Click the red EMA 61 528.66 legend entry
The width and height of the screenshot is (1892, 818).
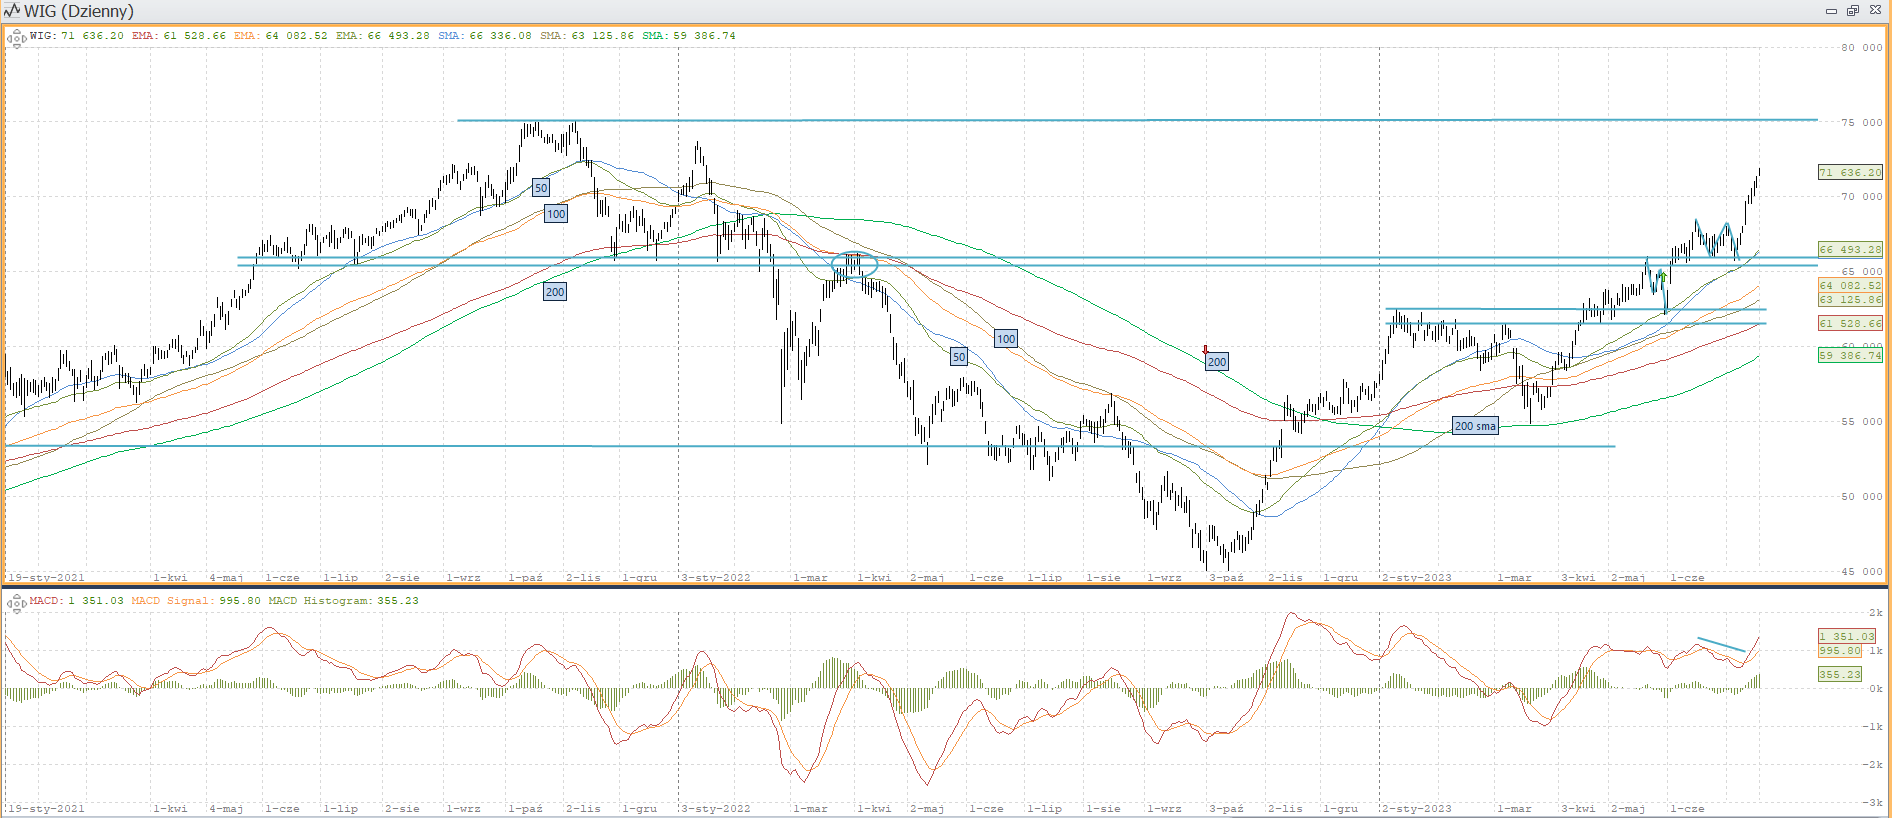click(179, 36)
